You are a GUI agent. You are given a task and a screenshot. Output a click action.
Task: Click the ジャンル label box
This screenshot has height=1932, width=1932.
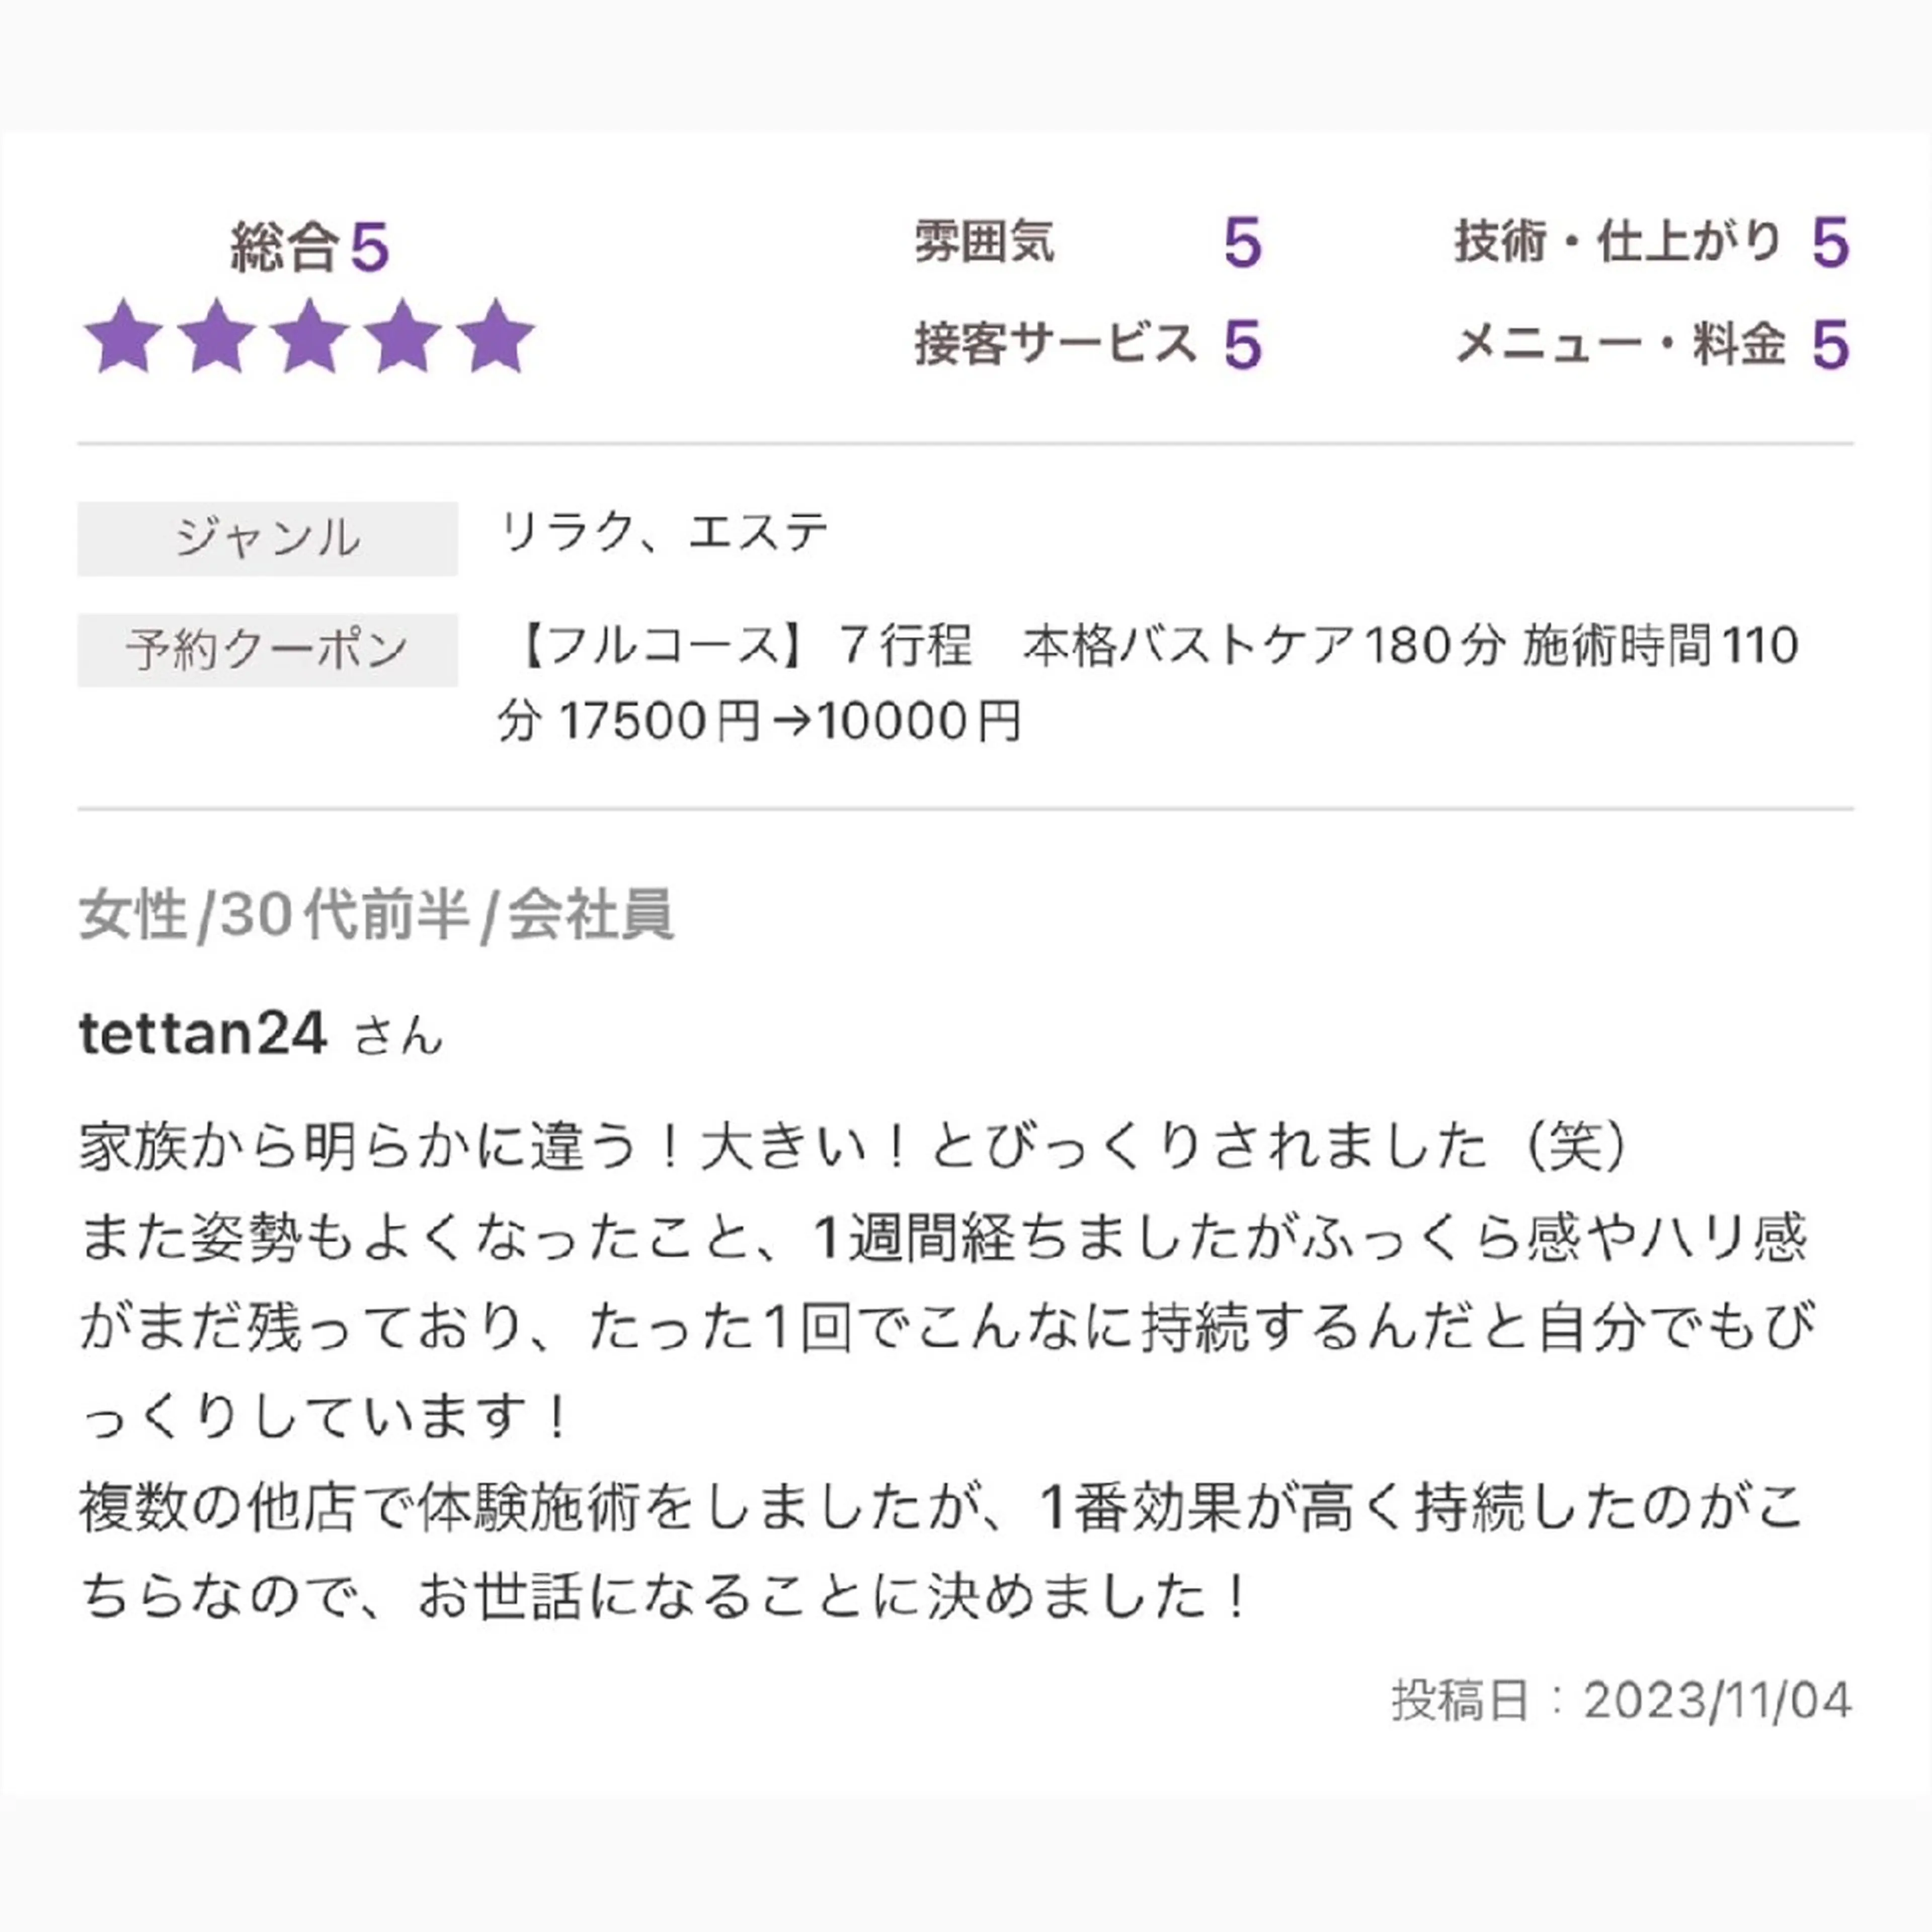pyautogui.click(x=267, y=539)
